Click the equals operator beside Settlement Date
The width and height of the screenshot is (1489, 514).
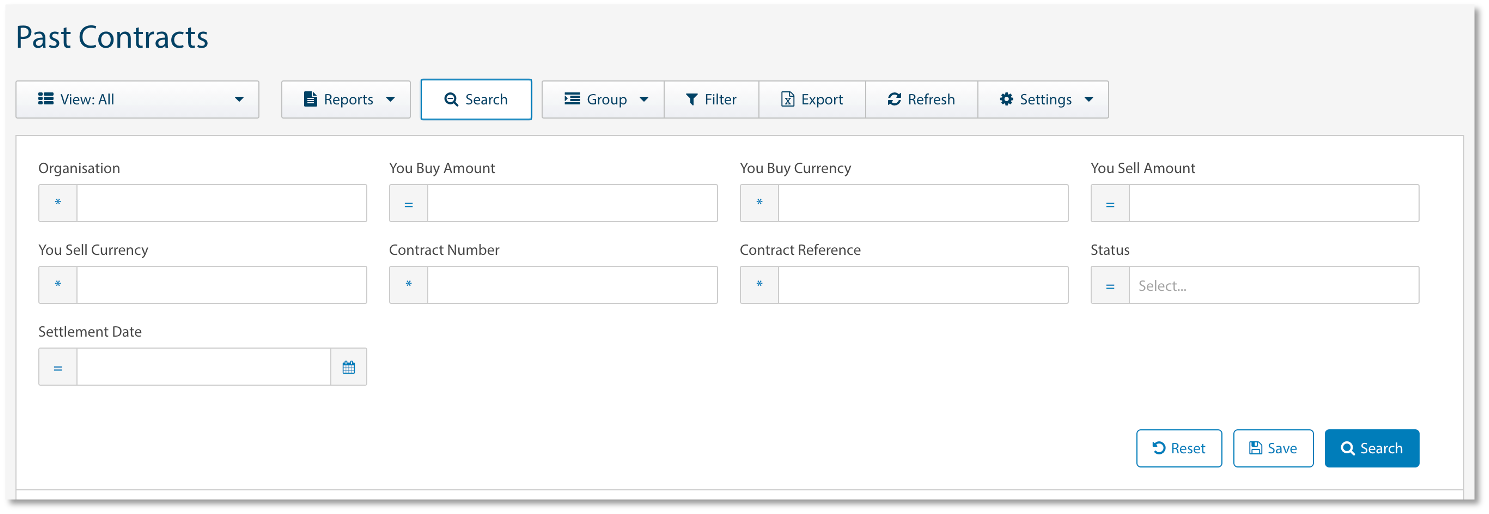(x=58, y=367)
